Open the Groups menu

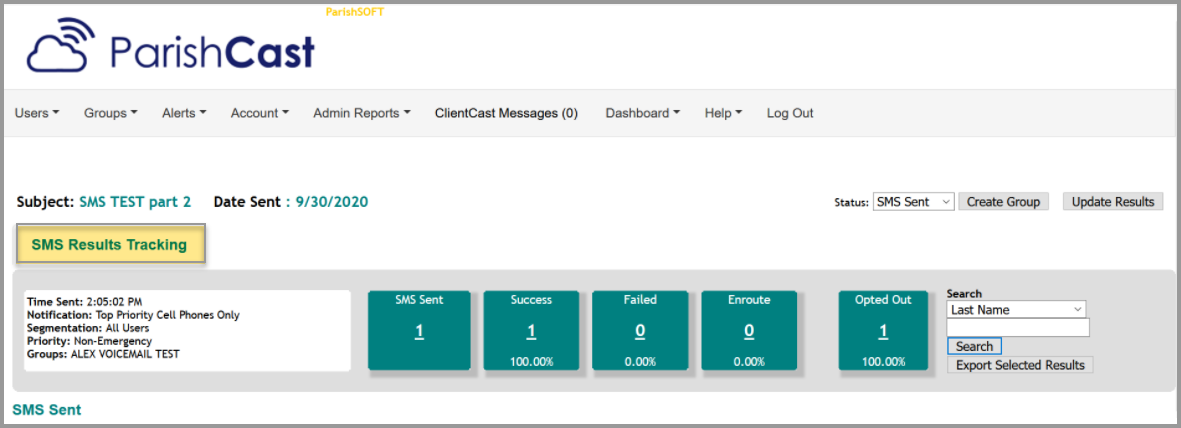tap(111, 113)
